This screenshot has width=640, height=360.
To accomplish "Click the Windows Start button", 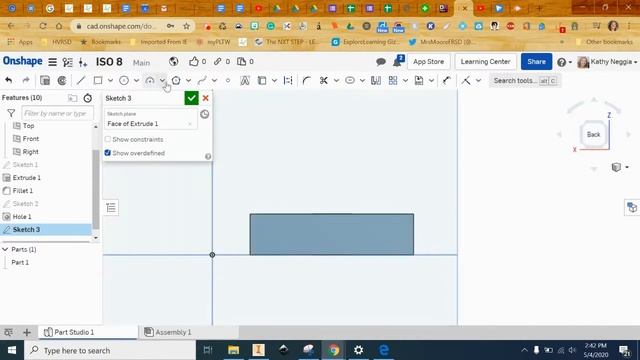I will point(12,350).
